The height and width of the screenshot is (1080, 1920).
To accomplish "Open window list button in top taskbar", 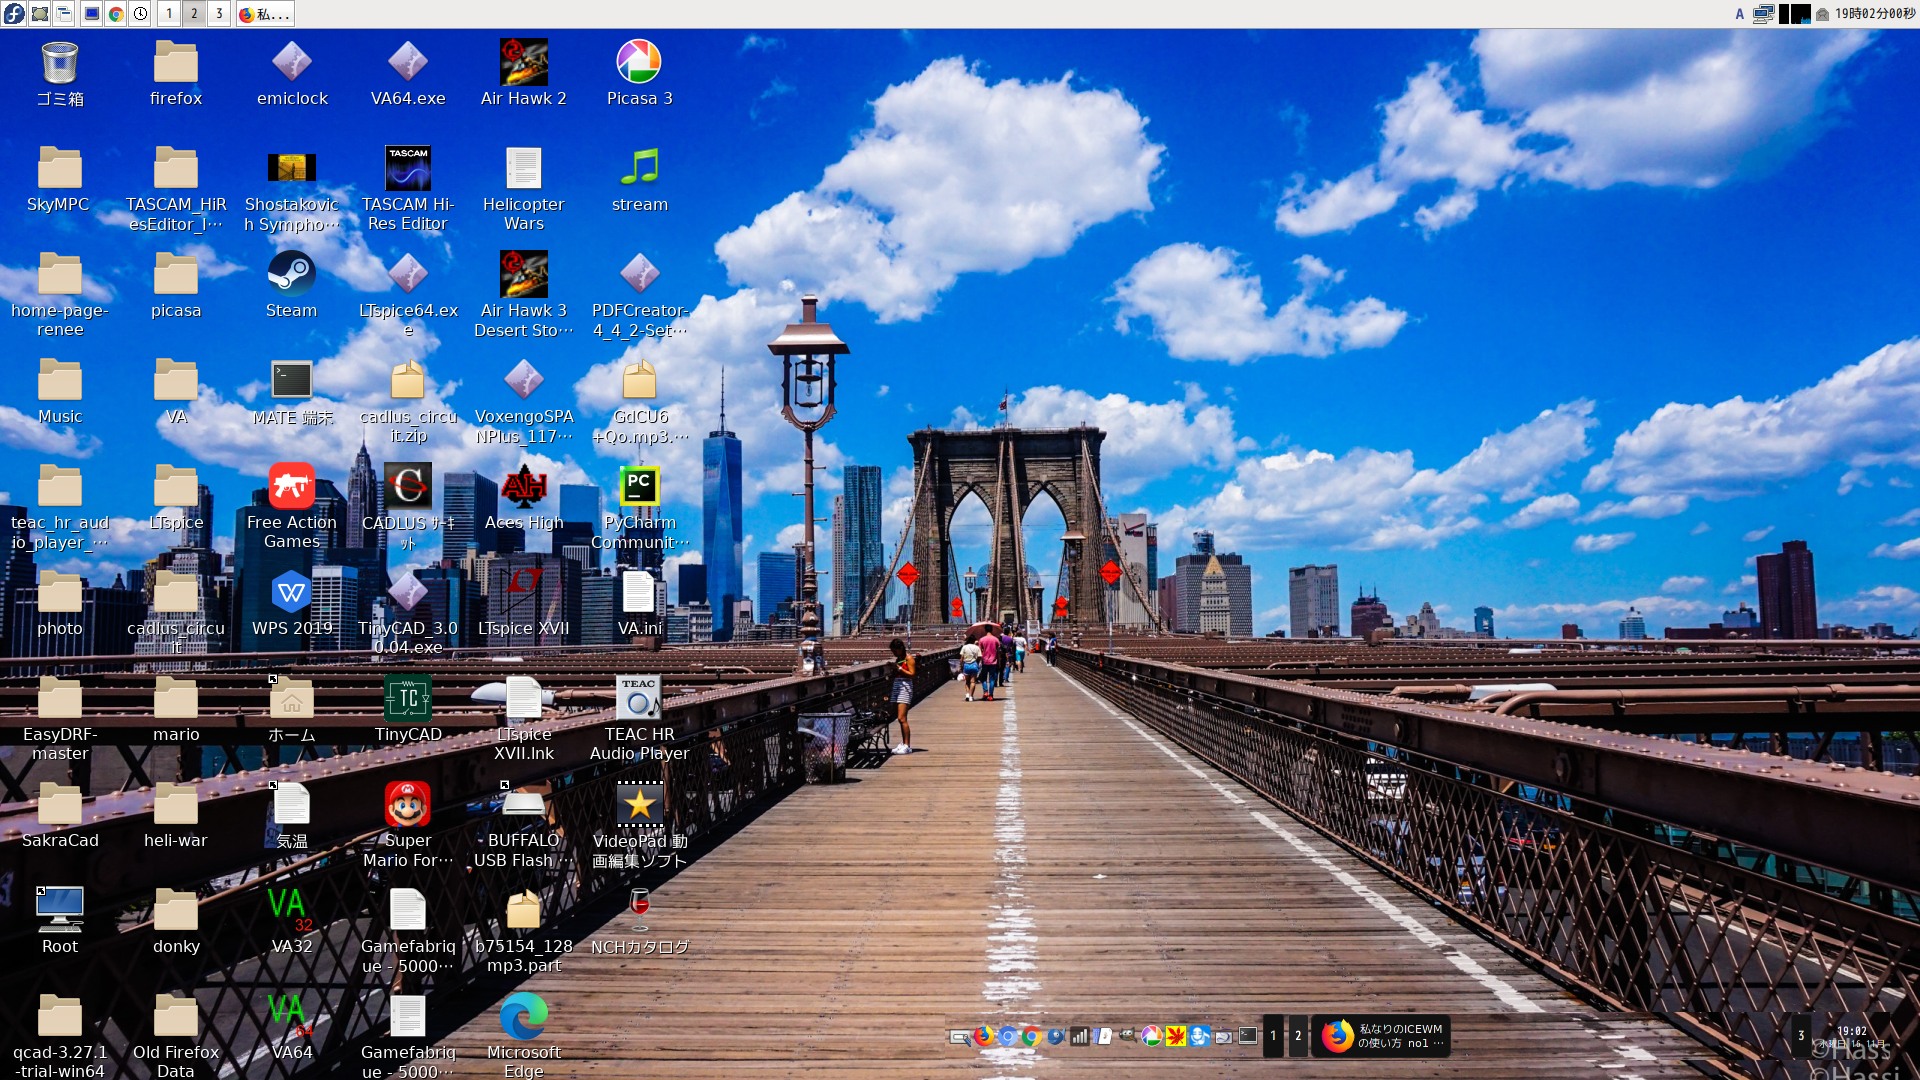I will [x=64, y=13].
